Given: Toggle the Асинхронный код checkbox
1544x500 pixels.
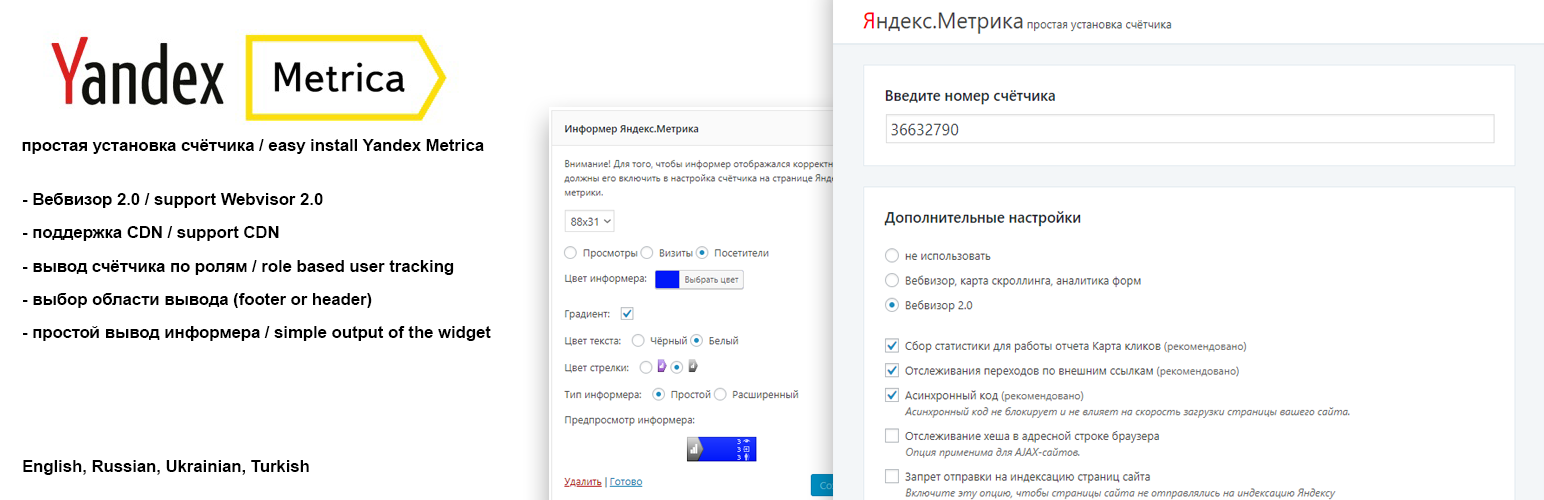Looking at the screenshot, I should [x=892, y=396].
